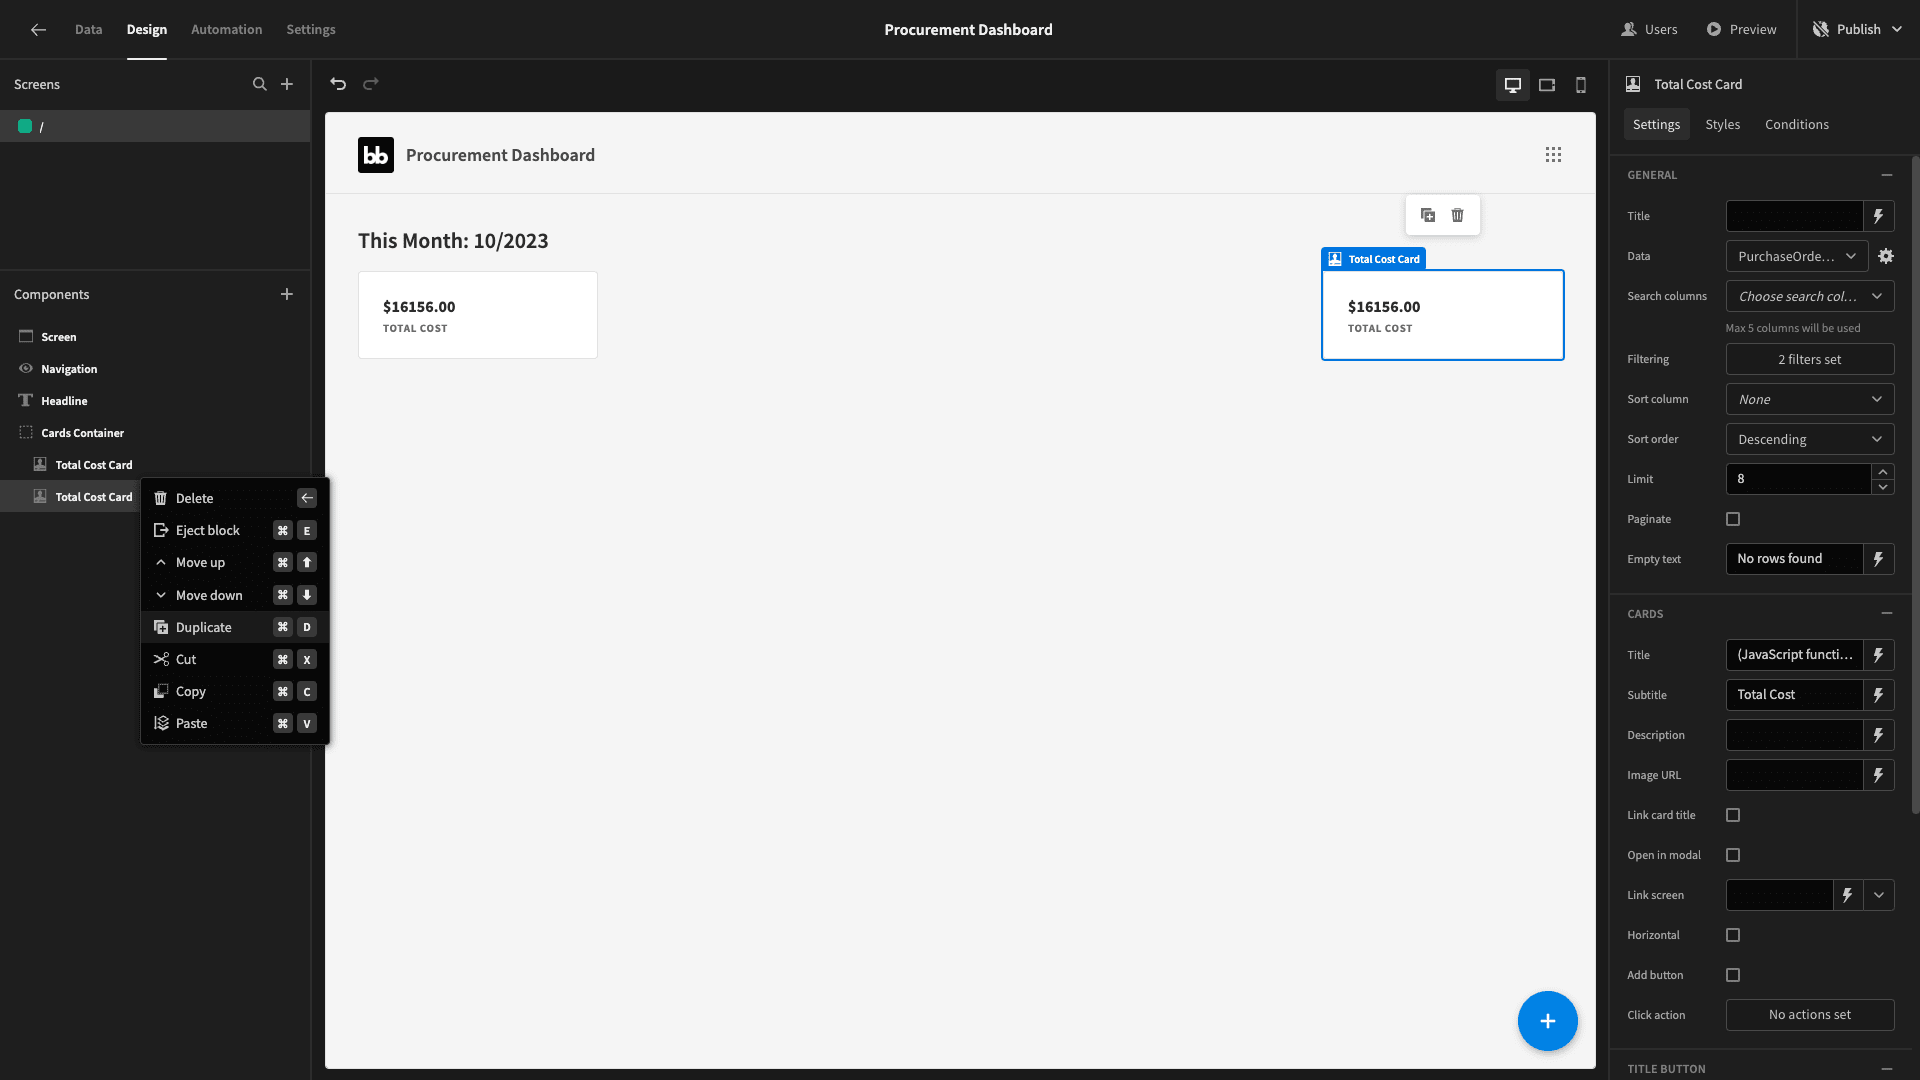Expand the Search columns chooser
1920x1080 pixels.
click(x=1809, y=295)
